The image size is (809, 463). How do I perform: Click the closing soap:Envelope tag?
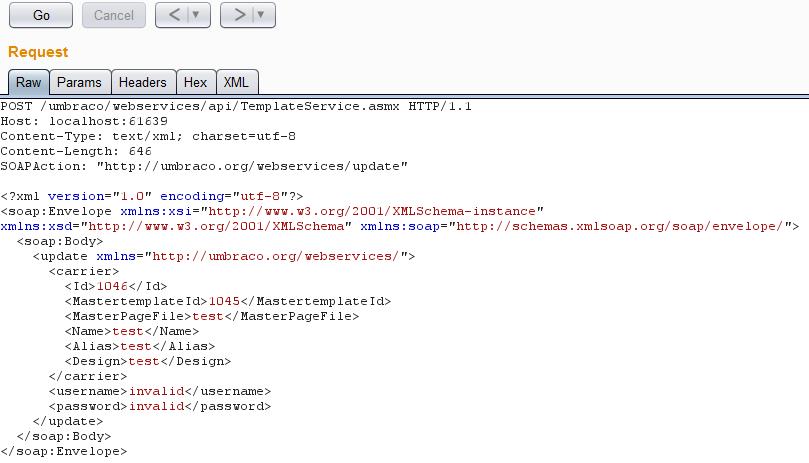pyautogui.click(x=64, y=451)
